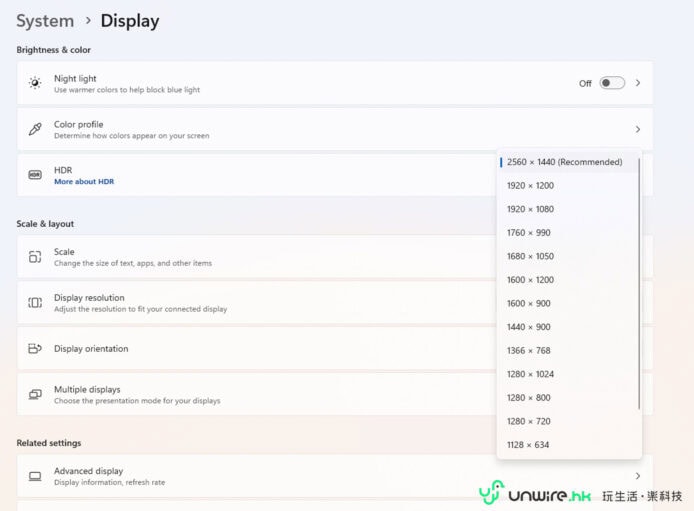
Task: Click the Advanced display monitor icon
Action: tap(35, 476)
